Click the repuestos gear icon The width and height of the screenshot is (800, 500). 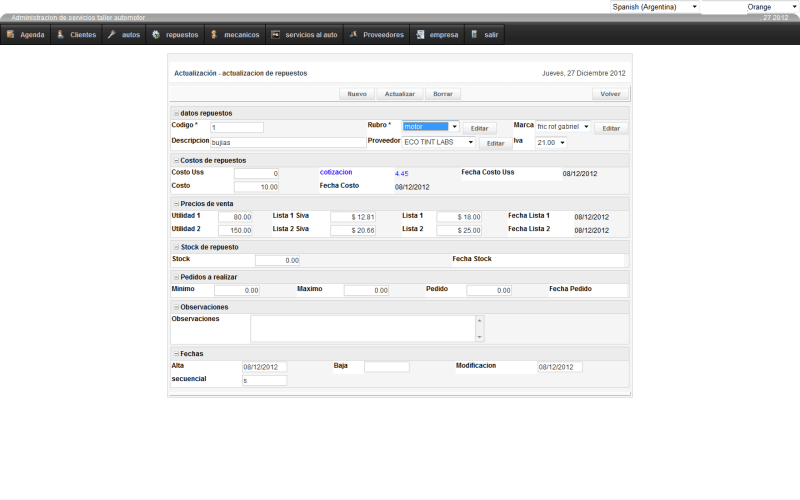(x=156, y=35)
